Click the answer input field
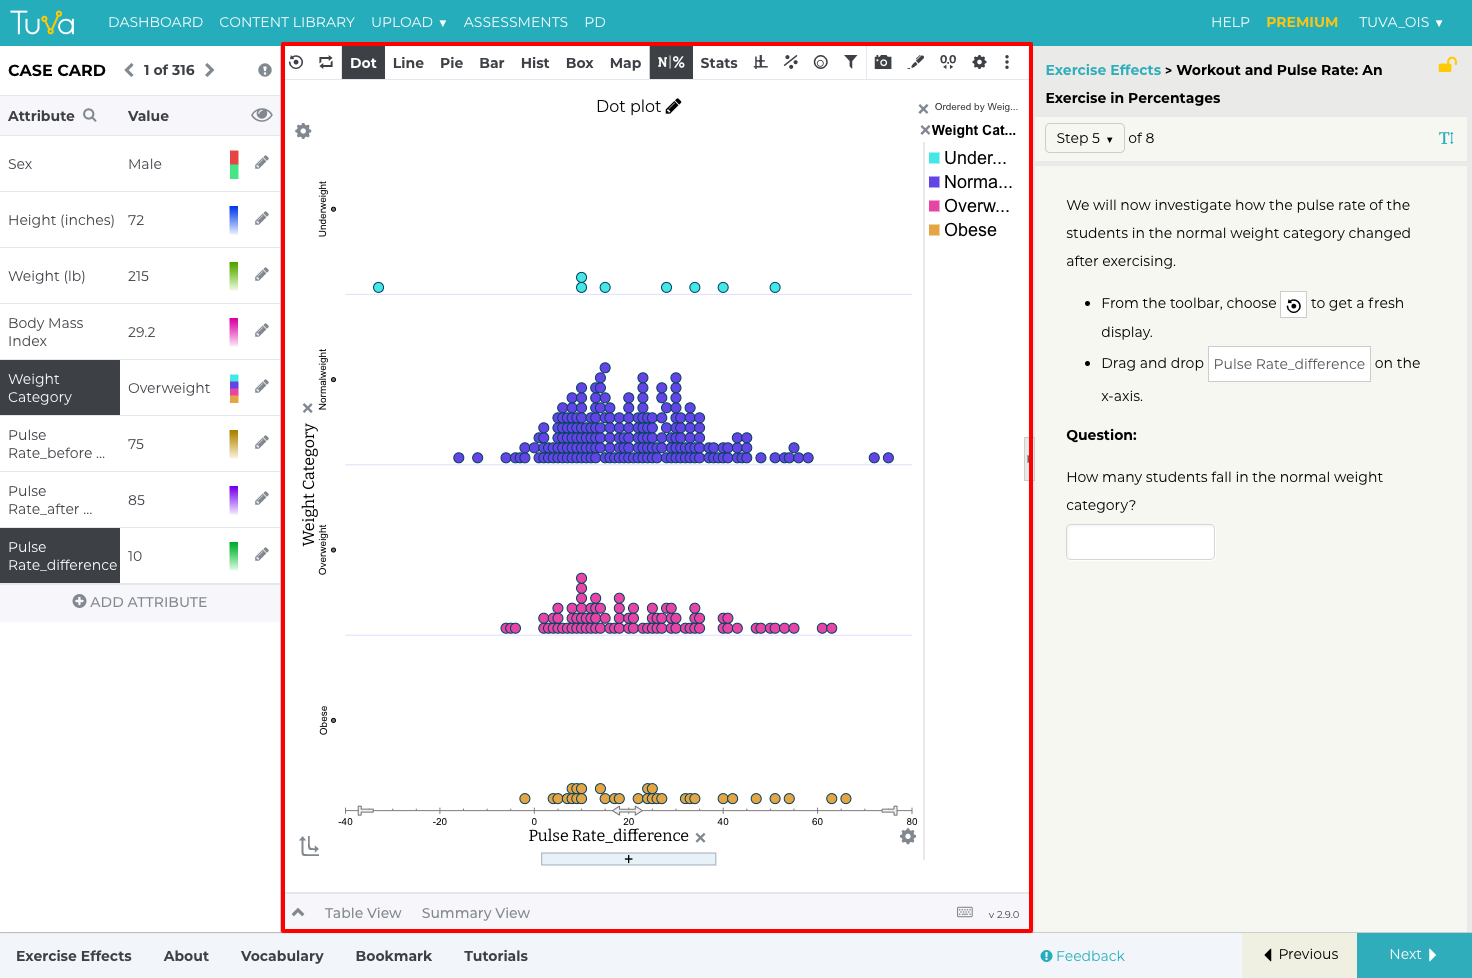Screen dimensions: 1472x978 pos(1140,542)
